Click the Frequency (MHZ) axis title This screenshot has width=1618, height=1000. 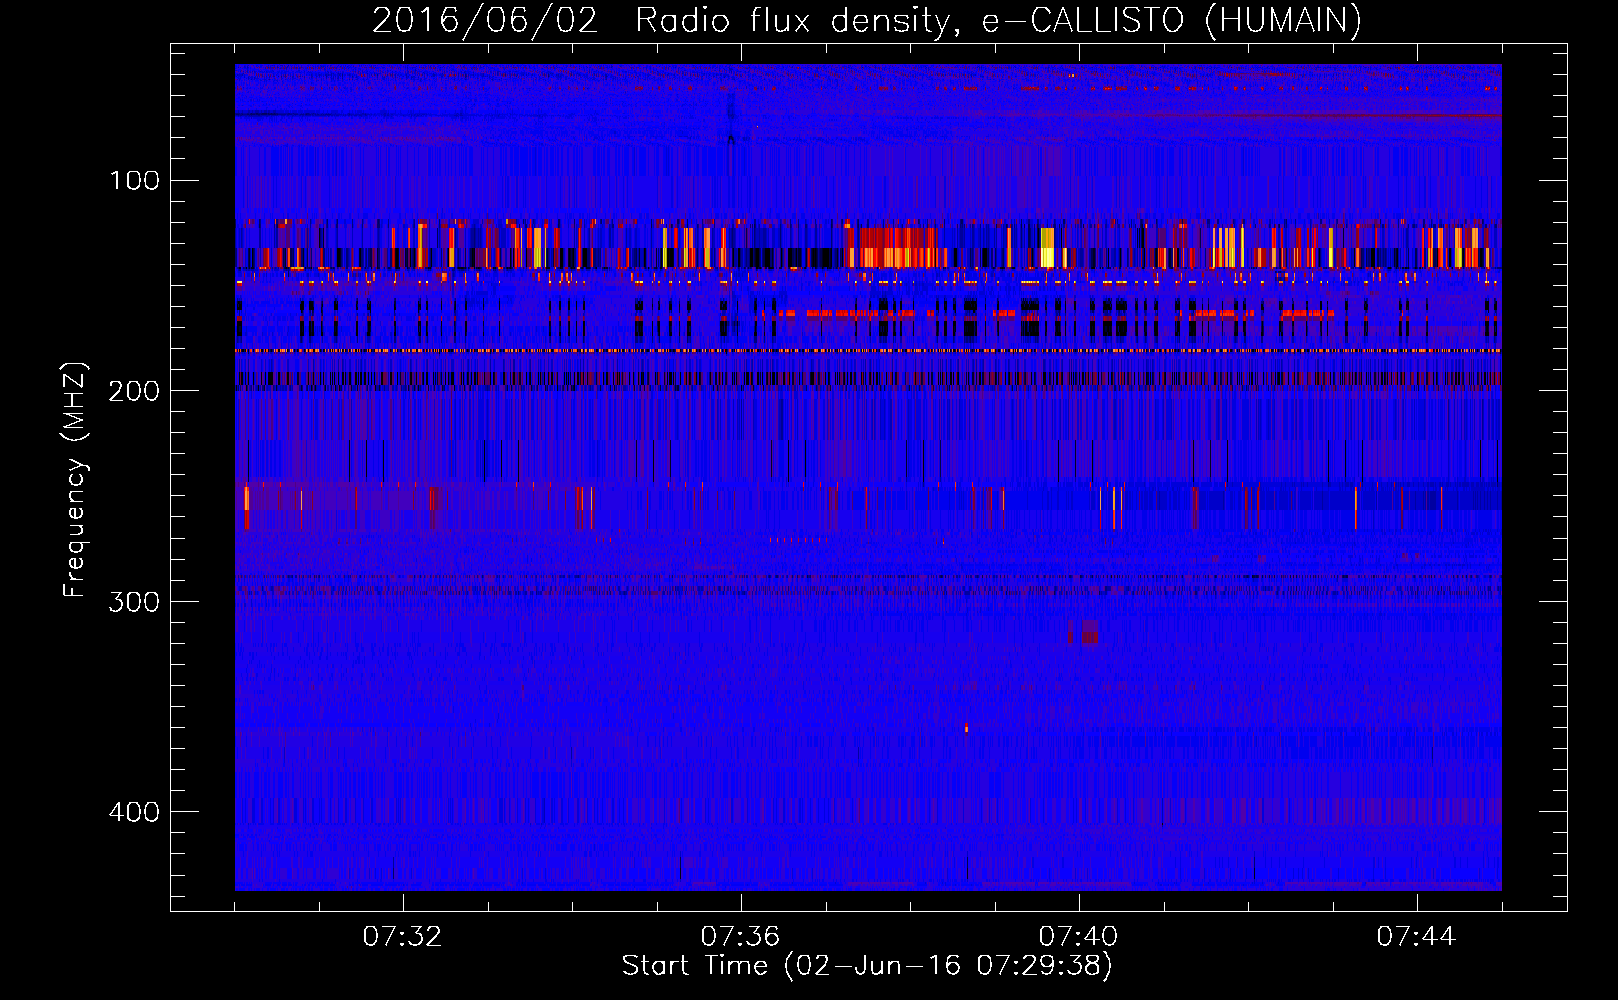pyautogui.click(x=75, y=479)
